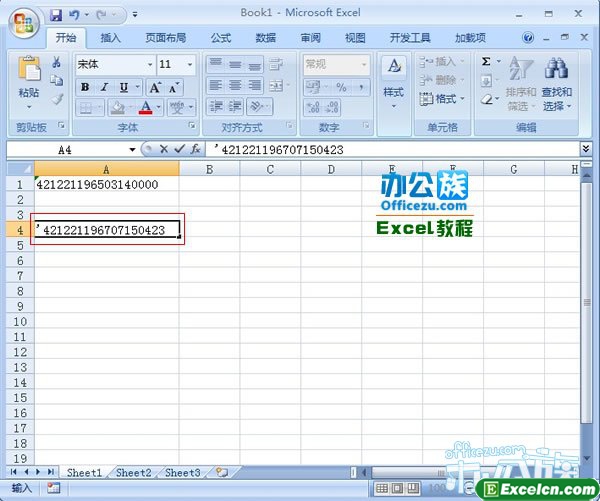Select the Format Painter brush
Image resolution: width=600 pixels, height=501 pixels.
click(x=57, y=99)
